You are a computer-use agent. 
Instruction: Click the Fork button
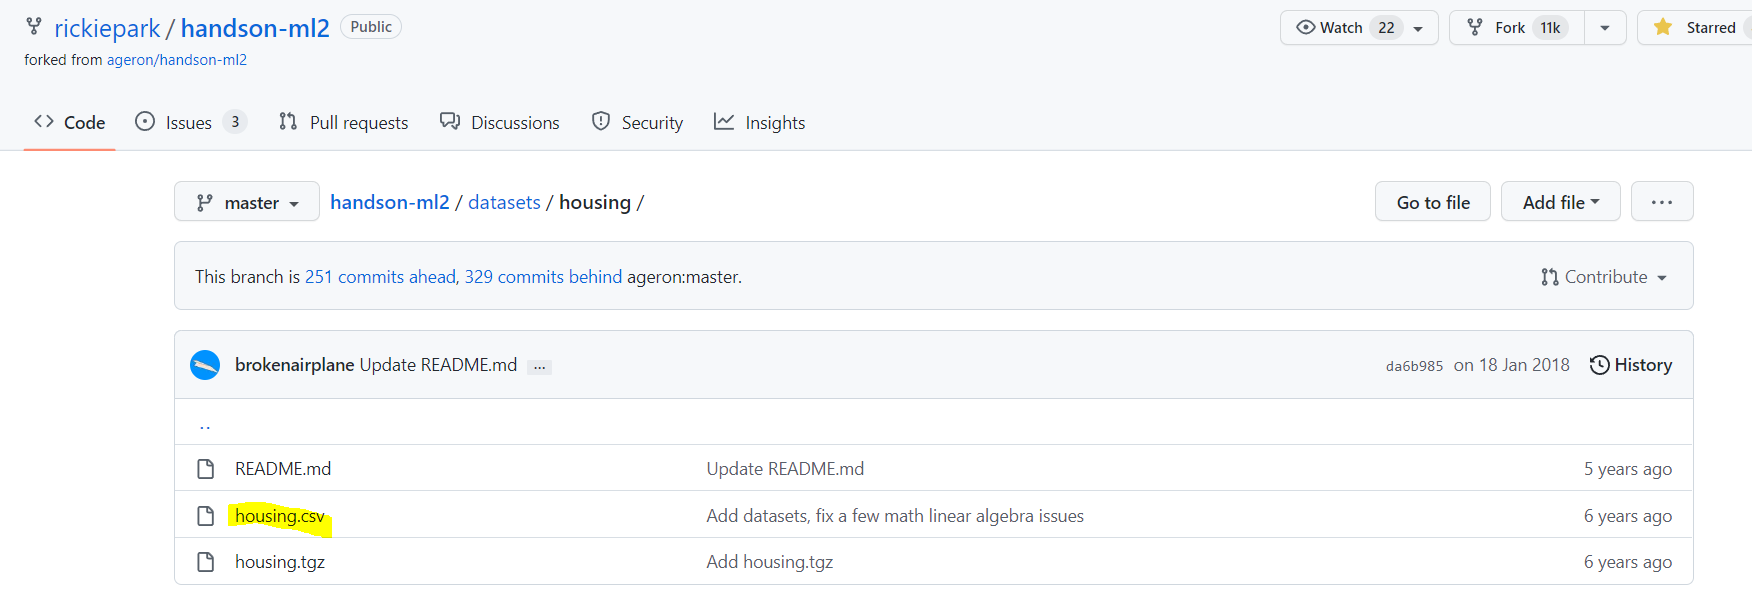click(x=1516, y=28)
